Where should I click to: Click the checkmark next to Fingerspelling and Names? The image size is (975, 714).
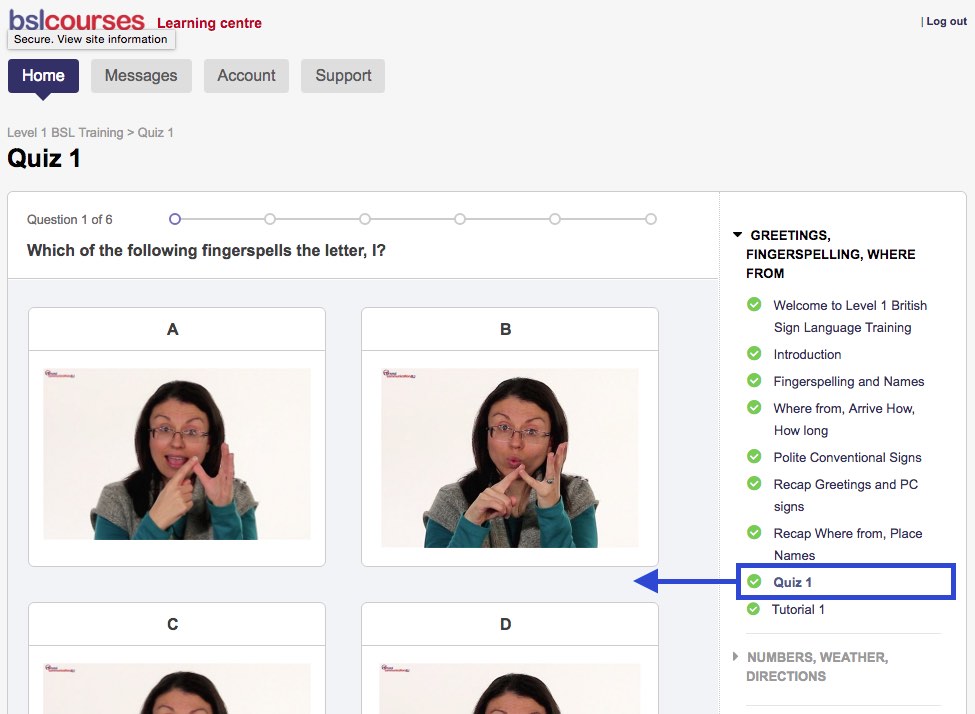pyautogui.click(x=753, y=380)
